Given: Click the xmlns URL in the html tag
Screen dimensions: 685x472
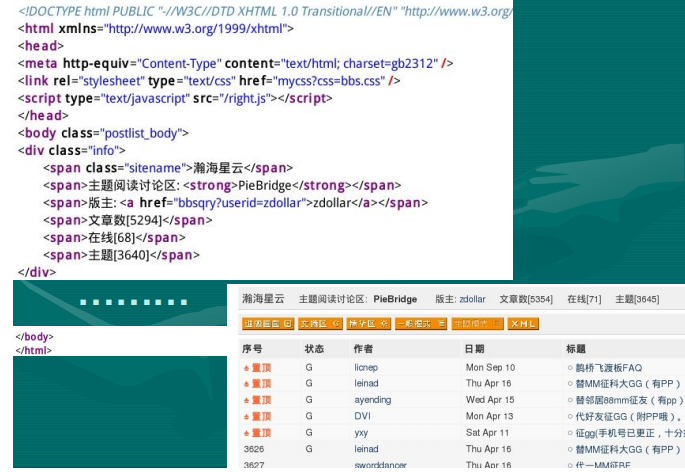Looking at the screenshot, I should pos(197,28).
